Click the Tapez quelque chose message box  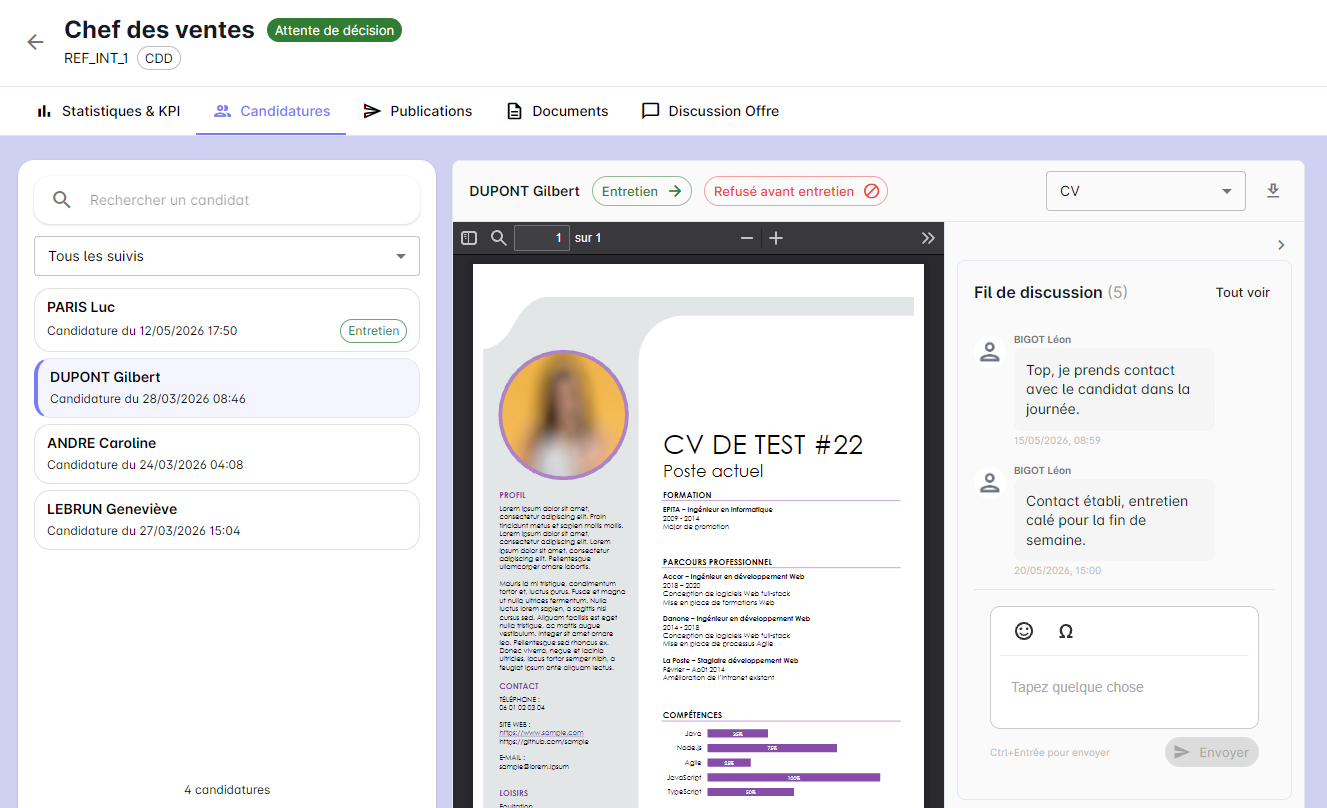pyautogui.click(x=1124, y=687)
